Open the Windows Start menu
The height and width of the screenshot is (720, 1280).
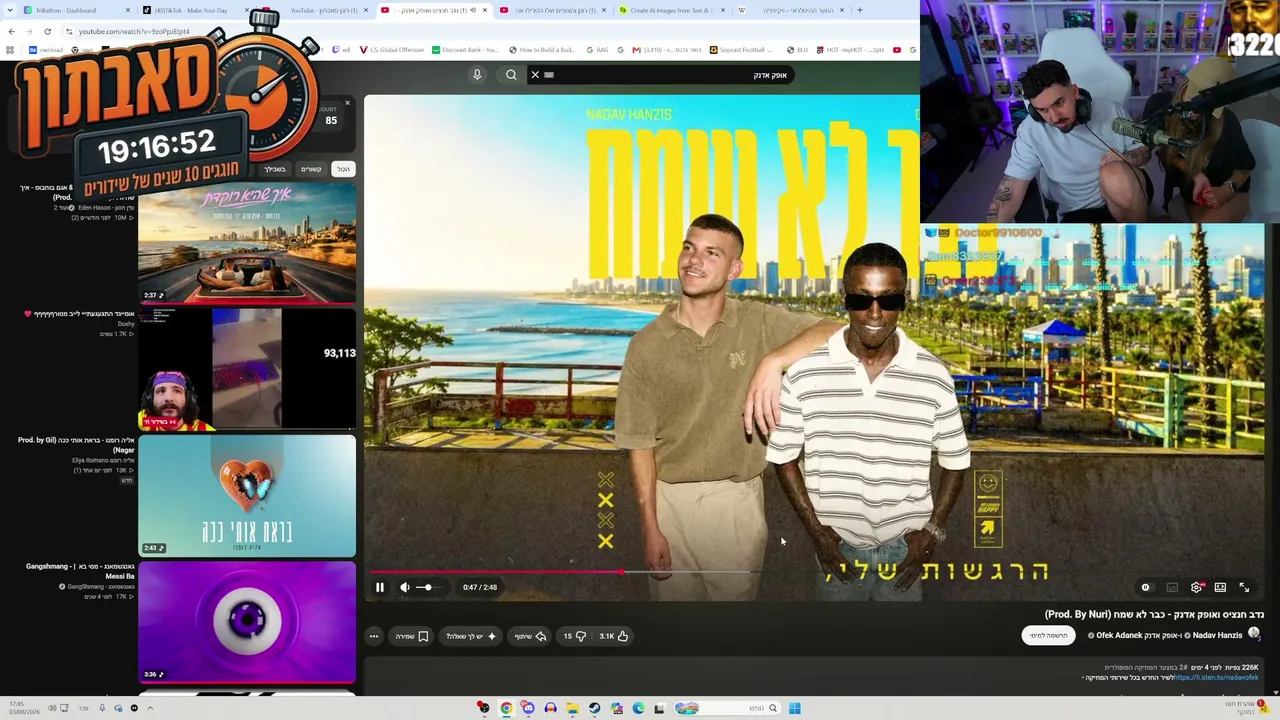click(794, 708)
